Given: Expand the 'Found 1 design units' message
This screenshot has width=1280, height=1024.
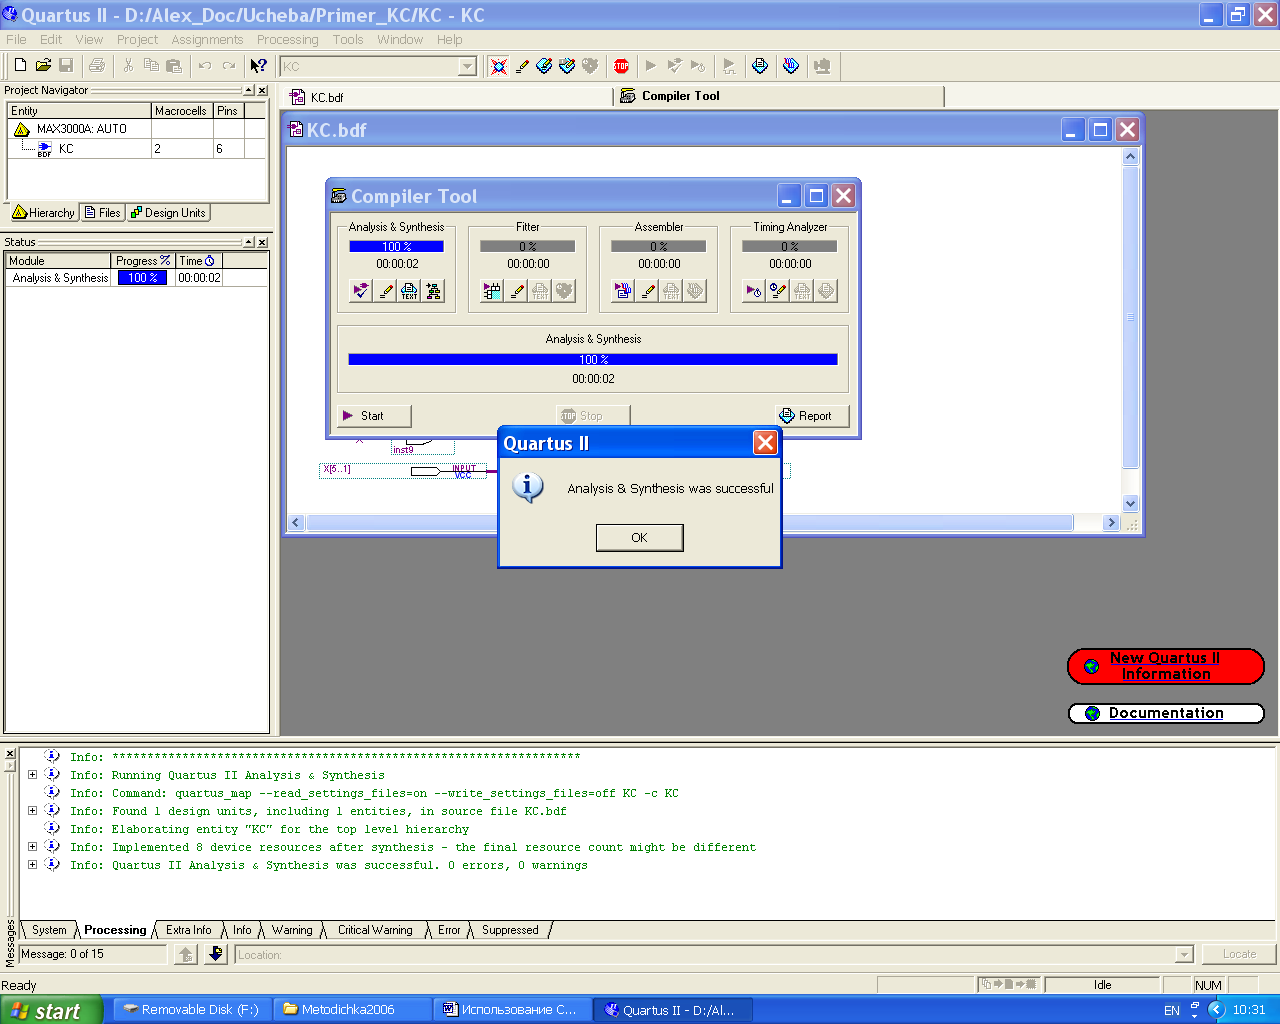Looking at the screenshot, I should [32, 811].
